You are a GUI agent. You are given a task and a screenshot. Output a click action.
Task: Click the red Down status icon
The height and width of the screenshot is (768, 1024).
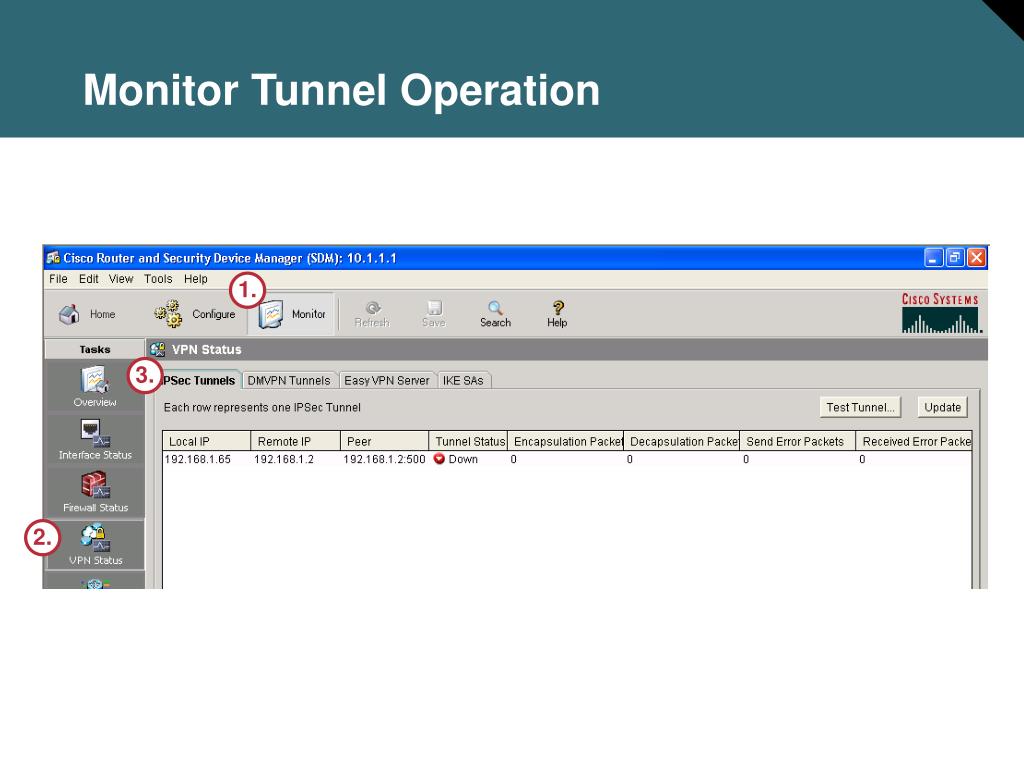[439, 459]
